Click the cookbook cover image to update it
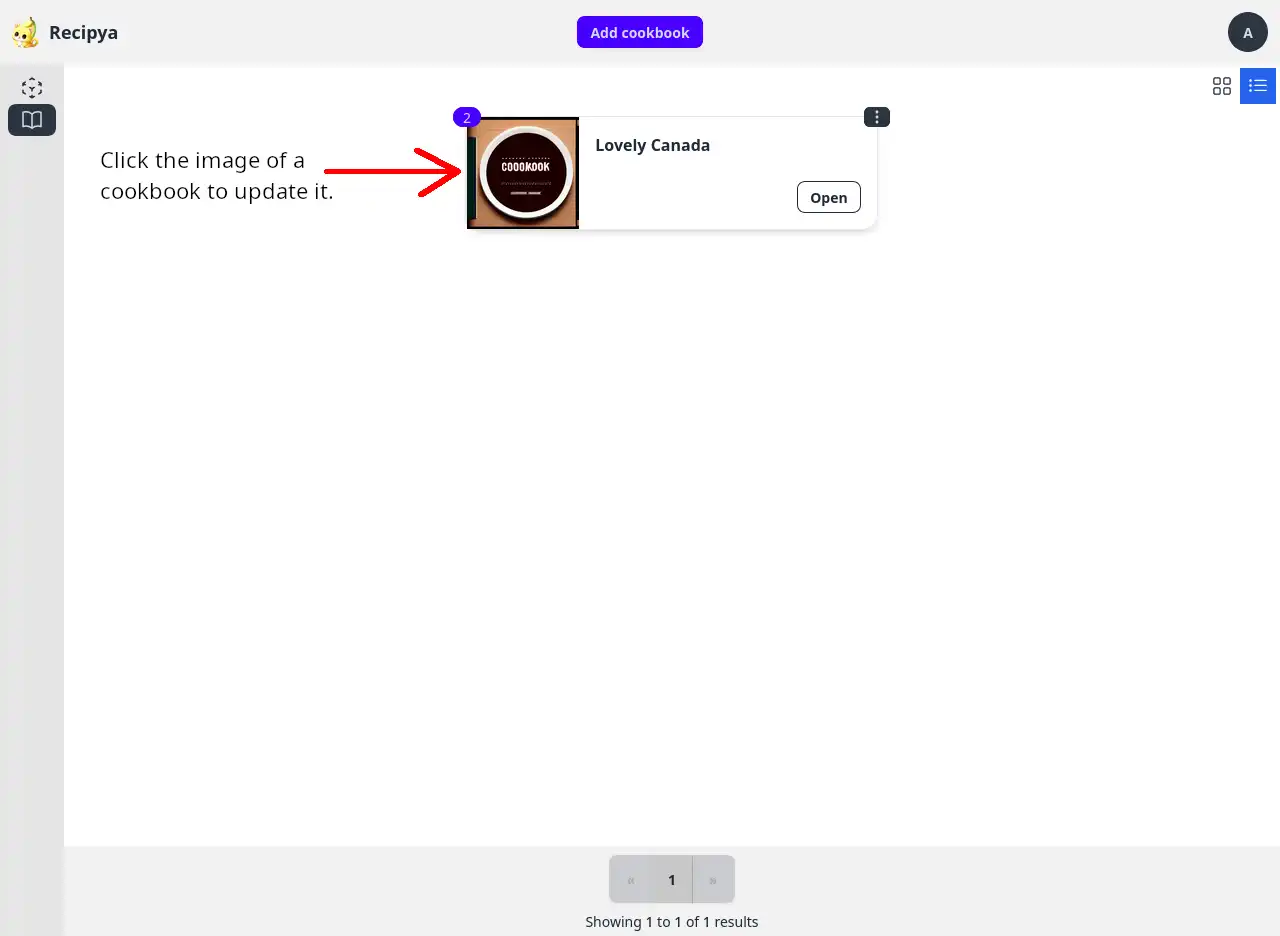 (x=523, y=173)
